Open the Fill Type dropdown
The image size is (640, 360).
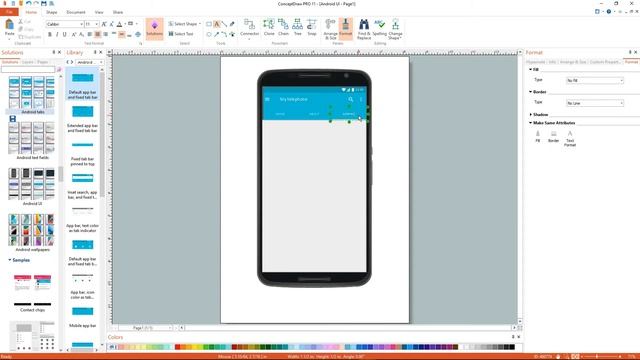click(x=595, y=80)
